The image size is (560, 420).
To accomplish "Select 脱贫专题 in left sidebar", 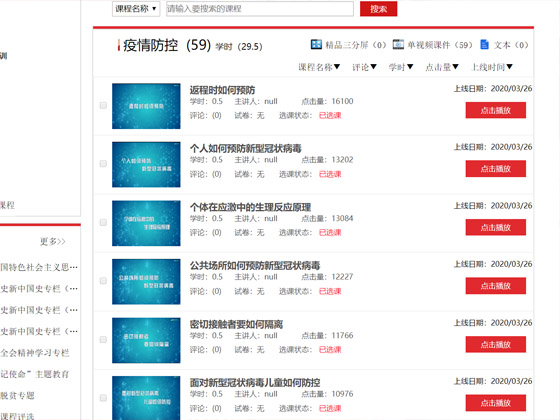I will coord(17,395).
